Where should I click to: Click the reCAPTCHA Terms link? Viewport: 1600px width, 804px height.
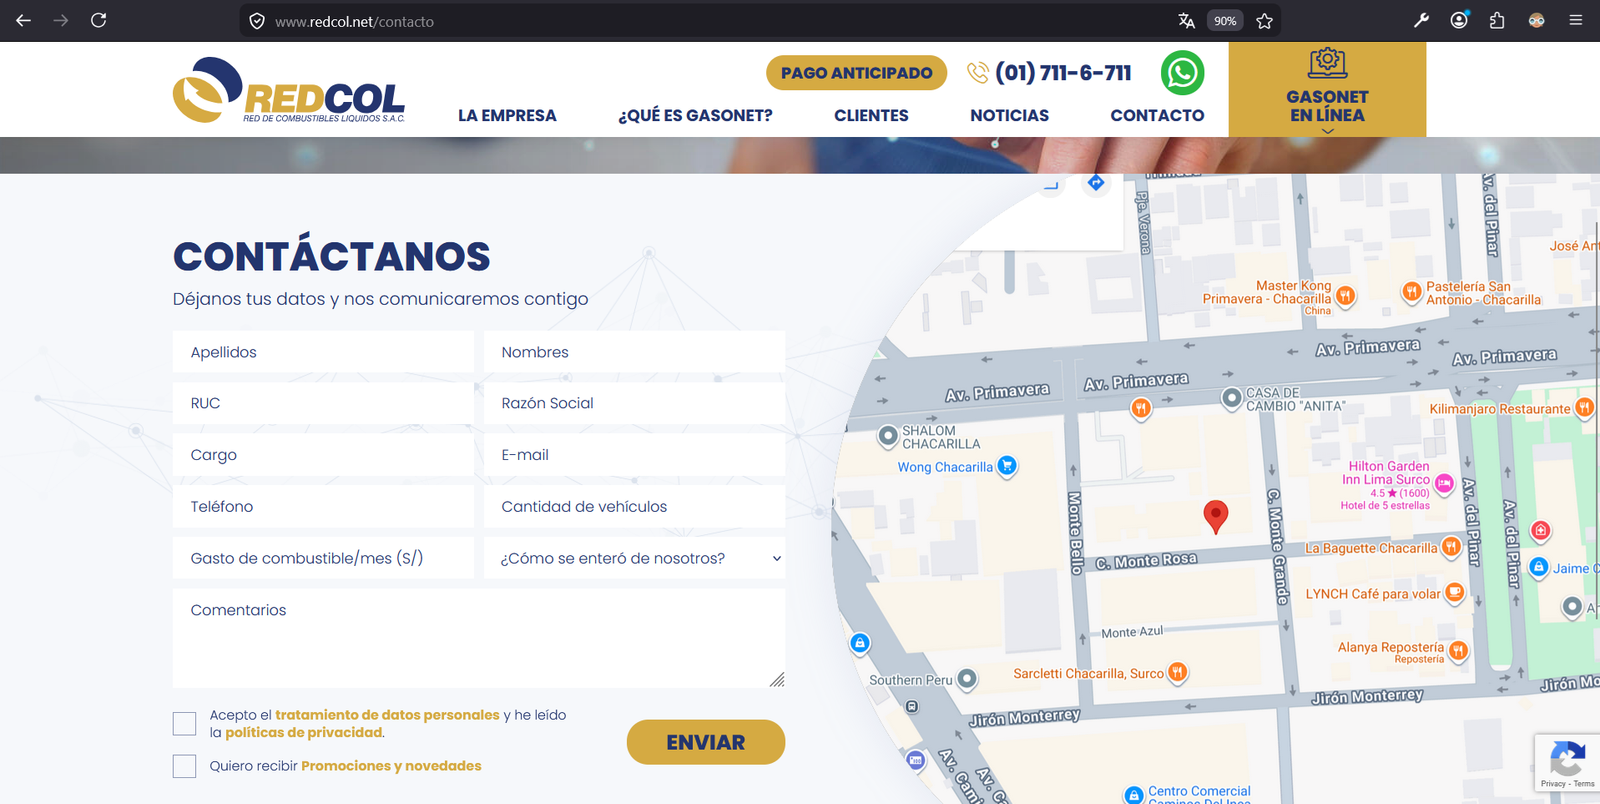[x=1584, y=784]
